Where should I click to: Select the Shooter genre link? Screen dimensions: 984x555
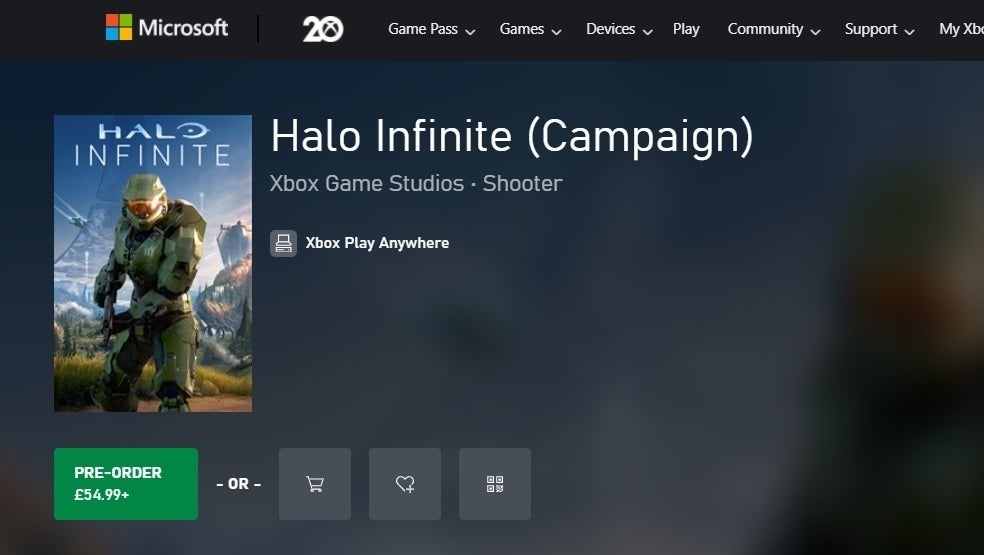[522, 184]
